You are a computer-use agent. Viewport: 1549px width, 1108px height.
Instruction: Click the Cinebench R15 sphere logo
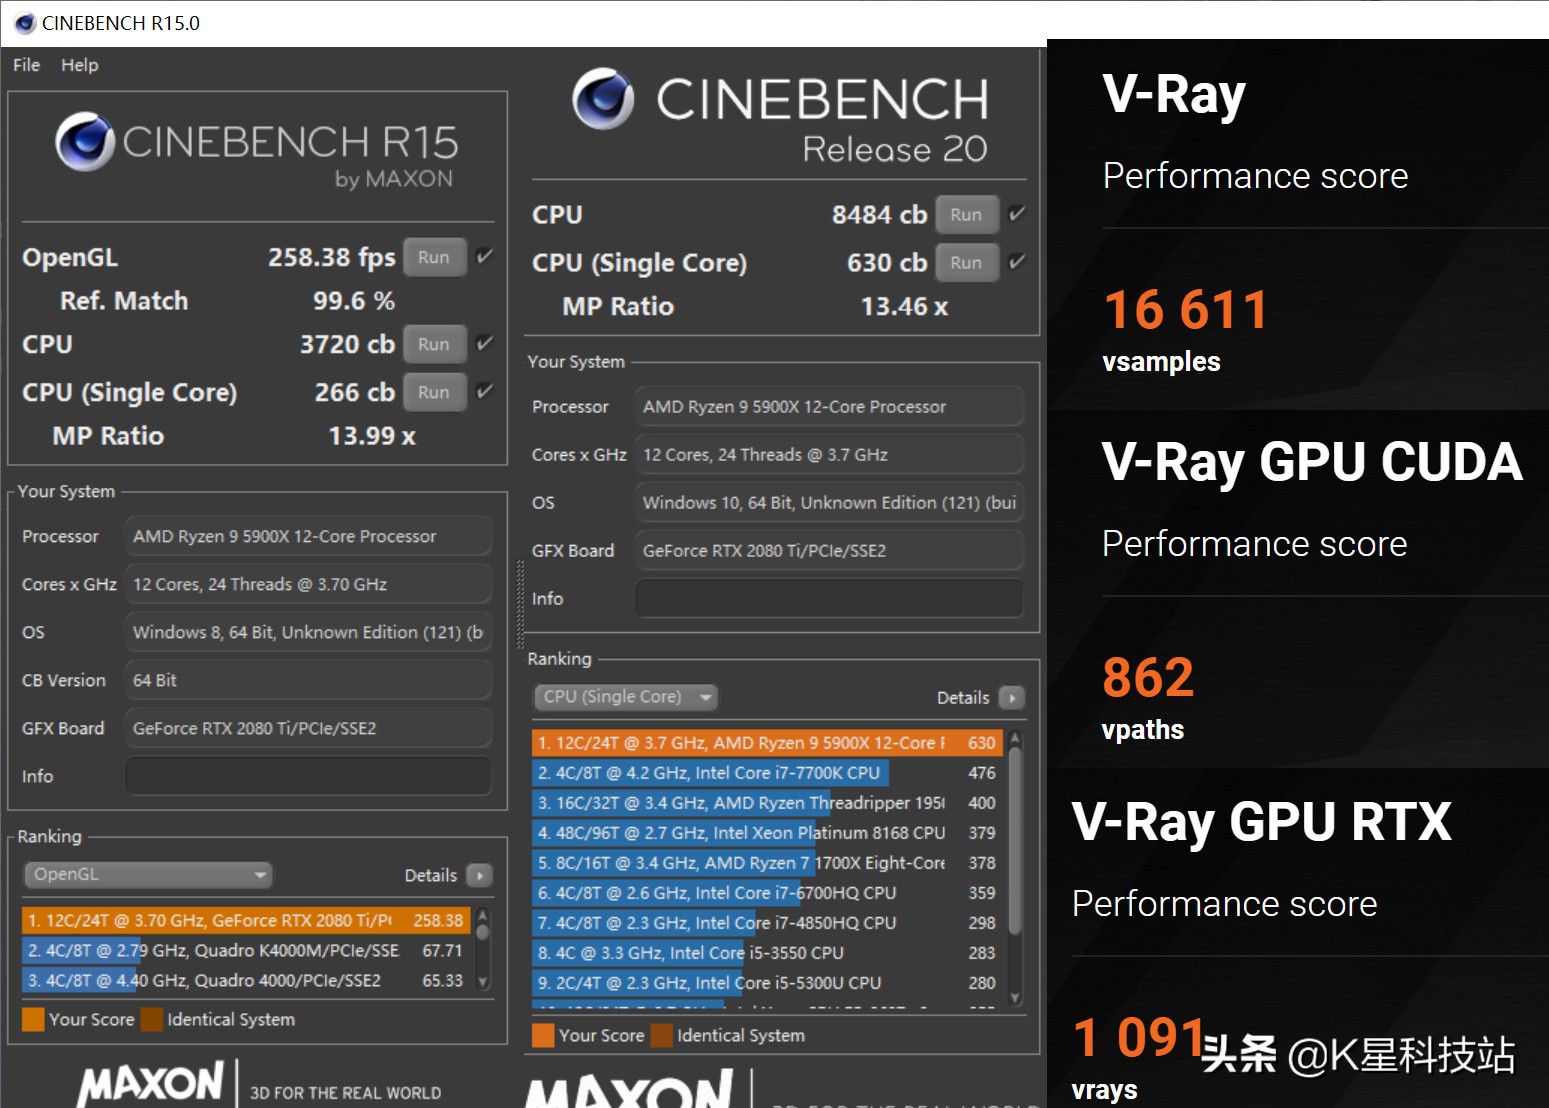coord(84,142)
